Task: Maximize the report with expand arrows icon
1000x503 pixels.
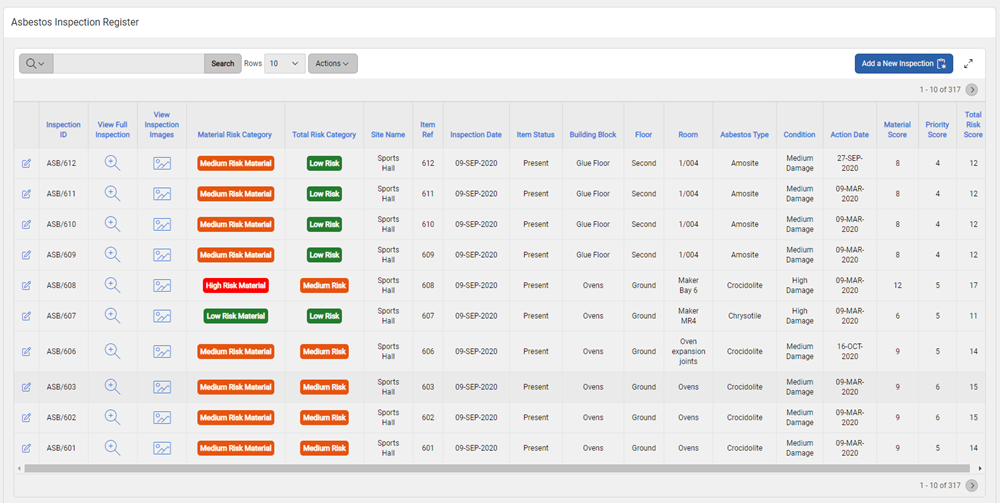Action: click(x=968, y=64)
